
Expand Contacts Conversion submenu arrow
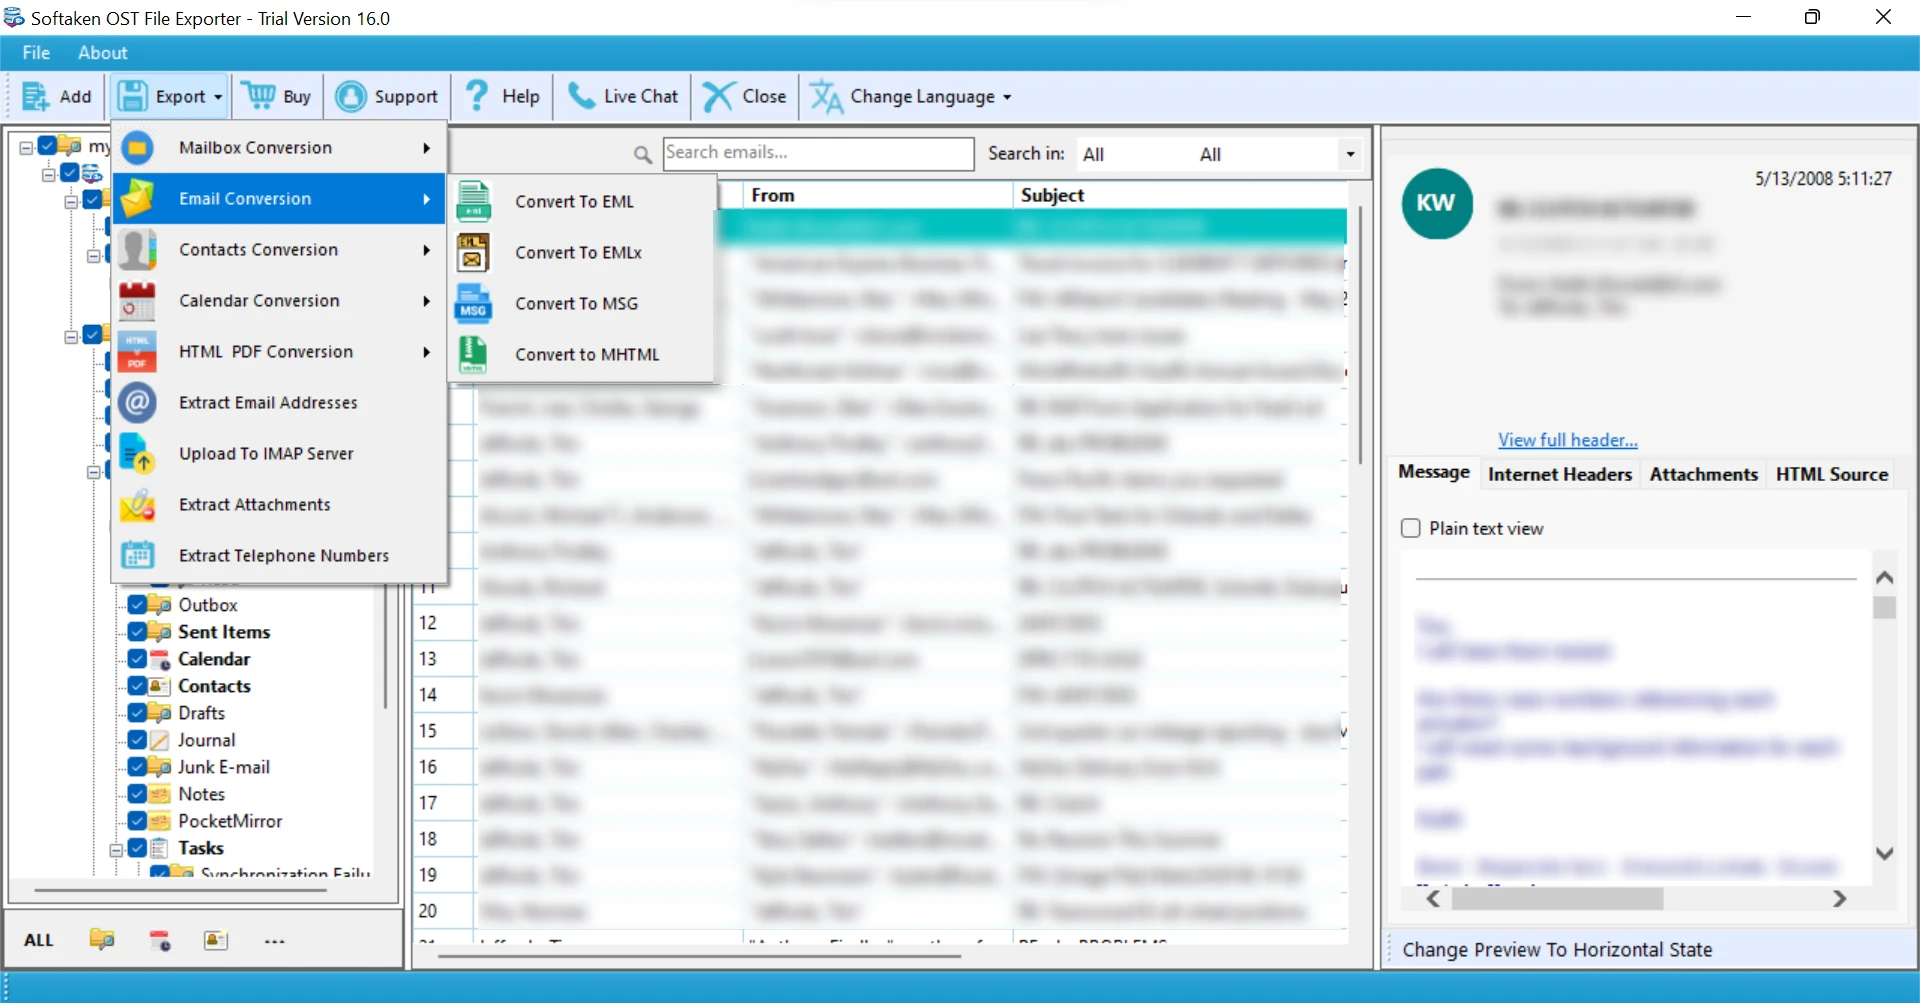(x=427, y=250)
